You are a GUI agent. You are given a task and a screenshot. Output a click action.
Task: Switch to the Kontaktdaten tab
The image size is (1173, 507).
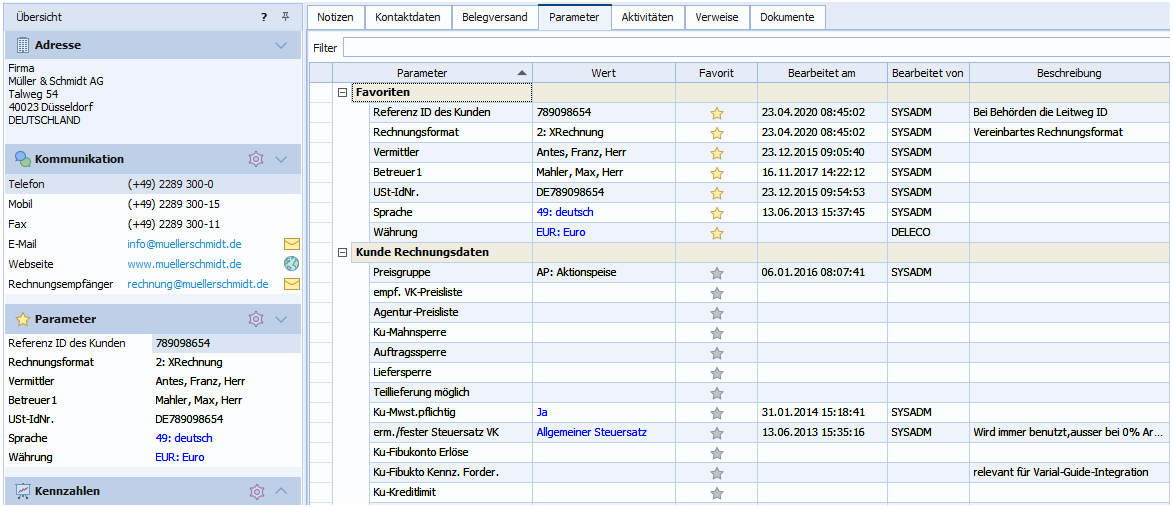click(407, 17)
